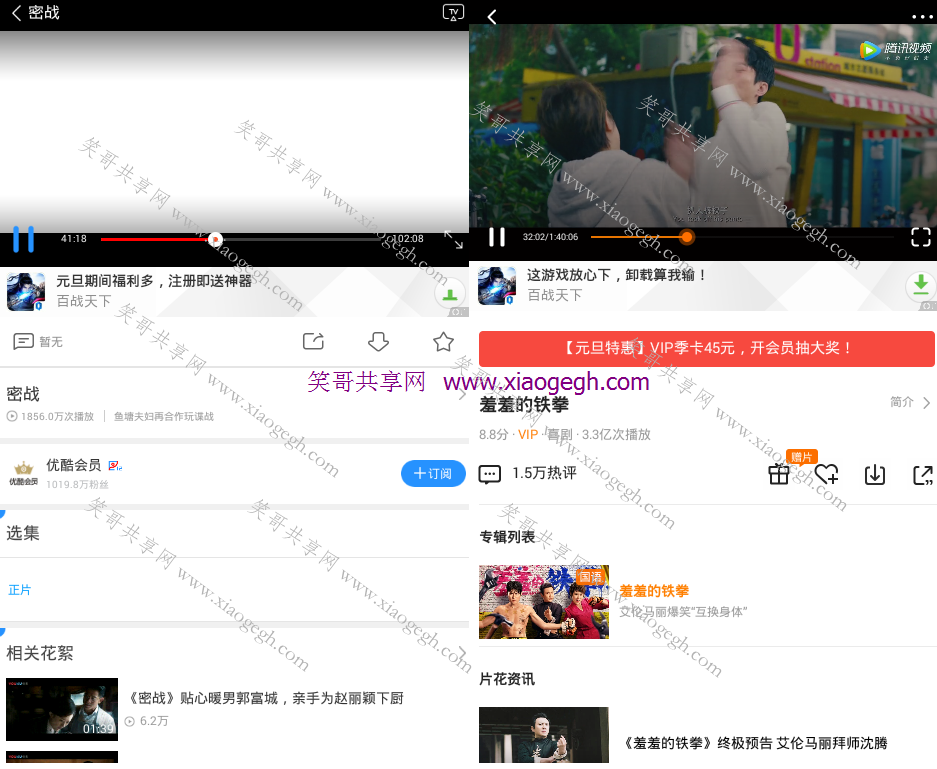Open the three-dot more options menu
Viewport: 937px width, 769px height.
[x=922, y=17]
